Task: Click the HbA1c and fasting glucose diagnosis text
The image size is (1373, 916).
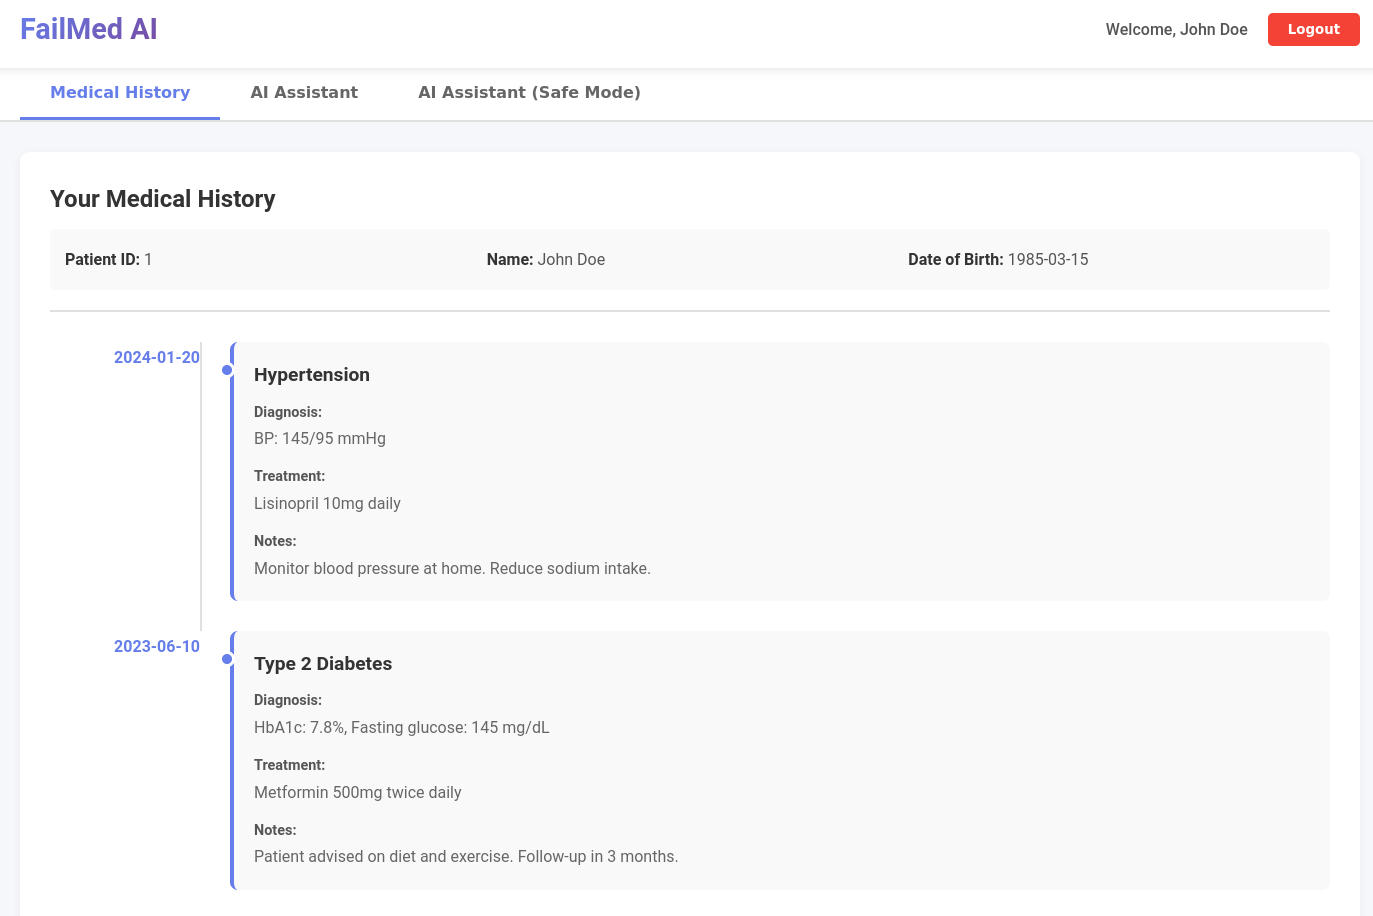Action: click(402, 728)
